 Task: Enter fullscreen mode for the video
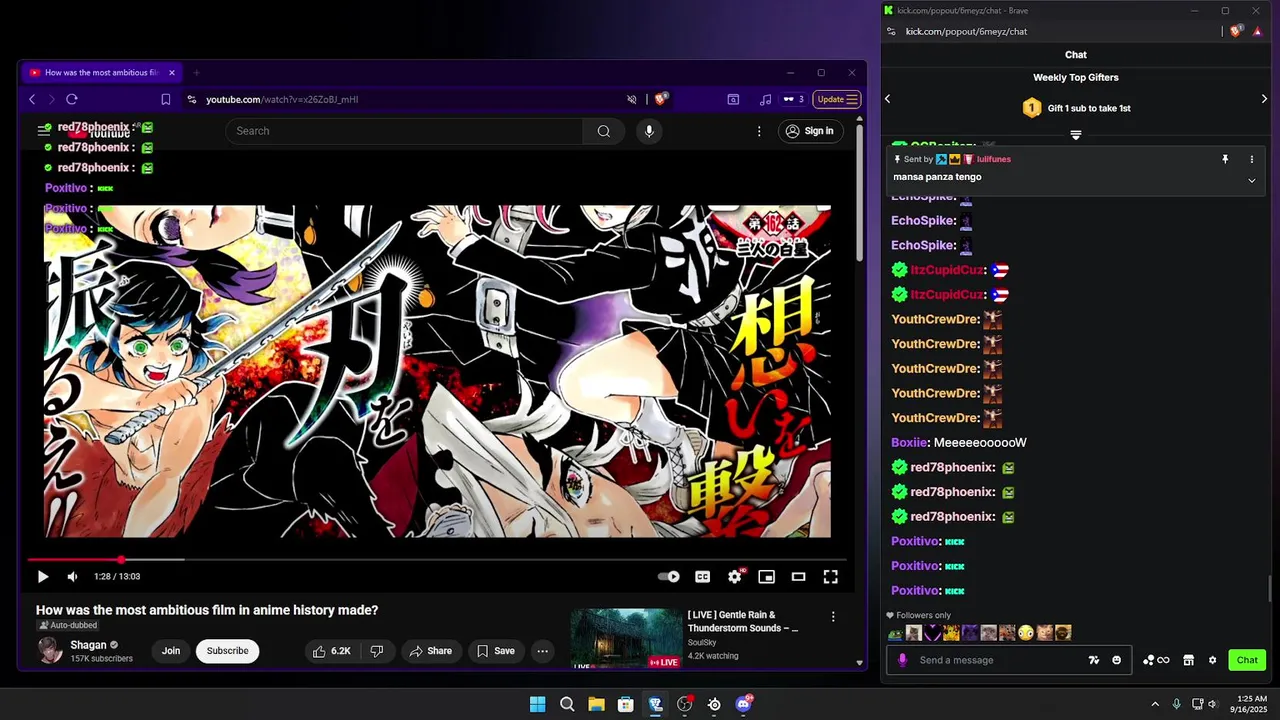pos(830,577)
